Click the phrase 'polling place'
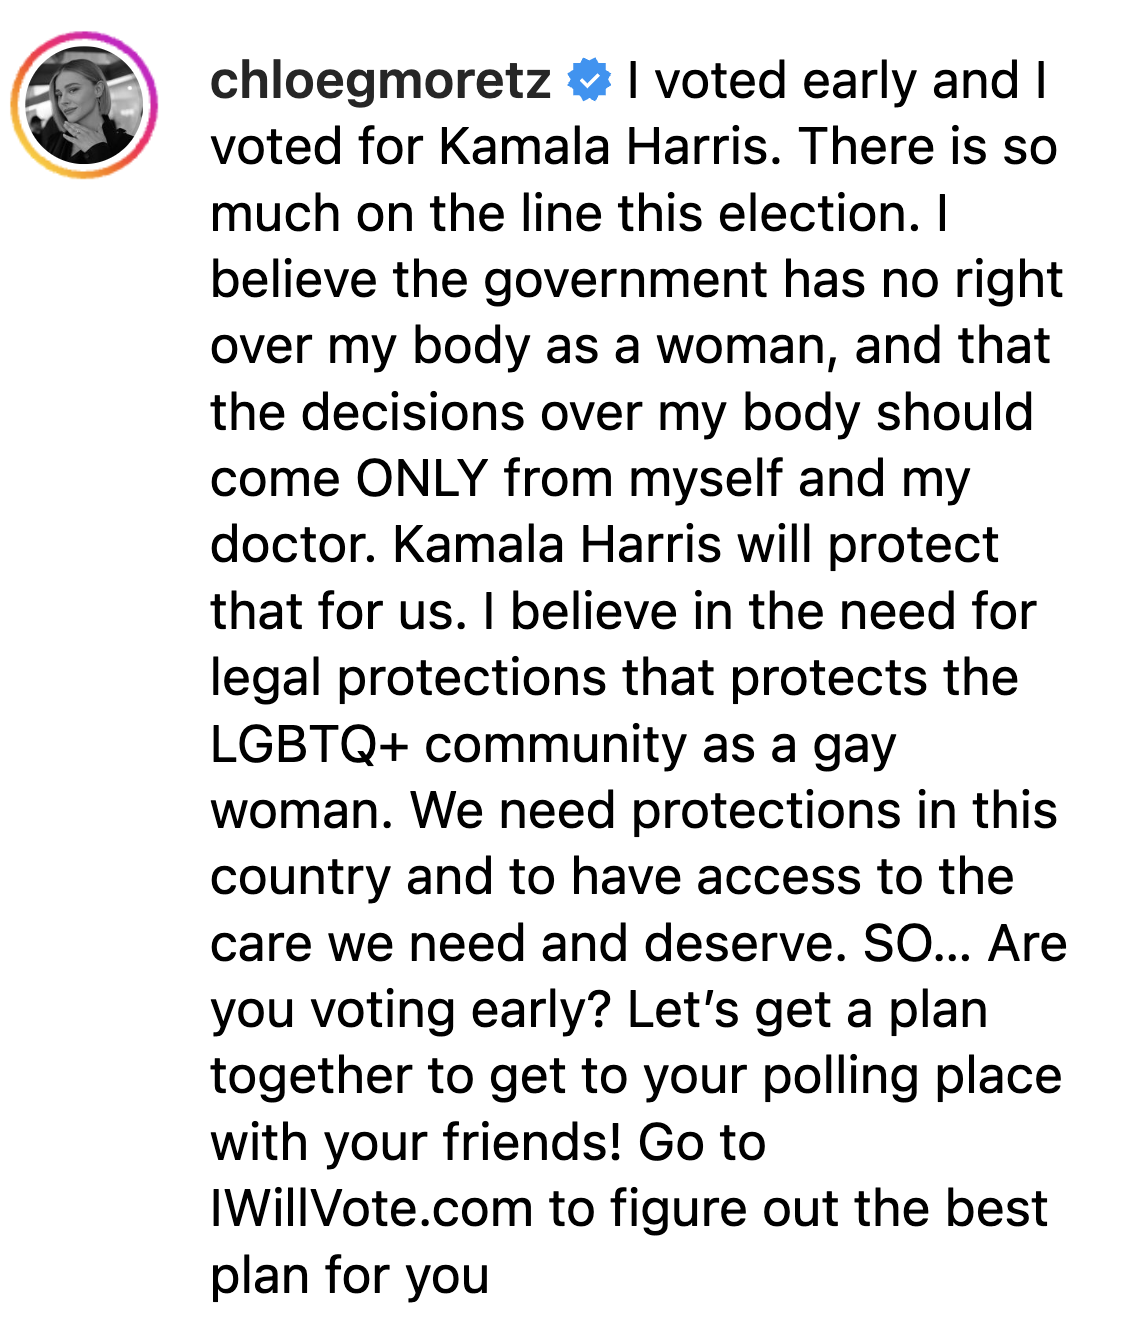 (x=911, y=1077)
